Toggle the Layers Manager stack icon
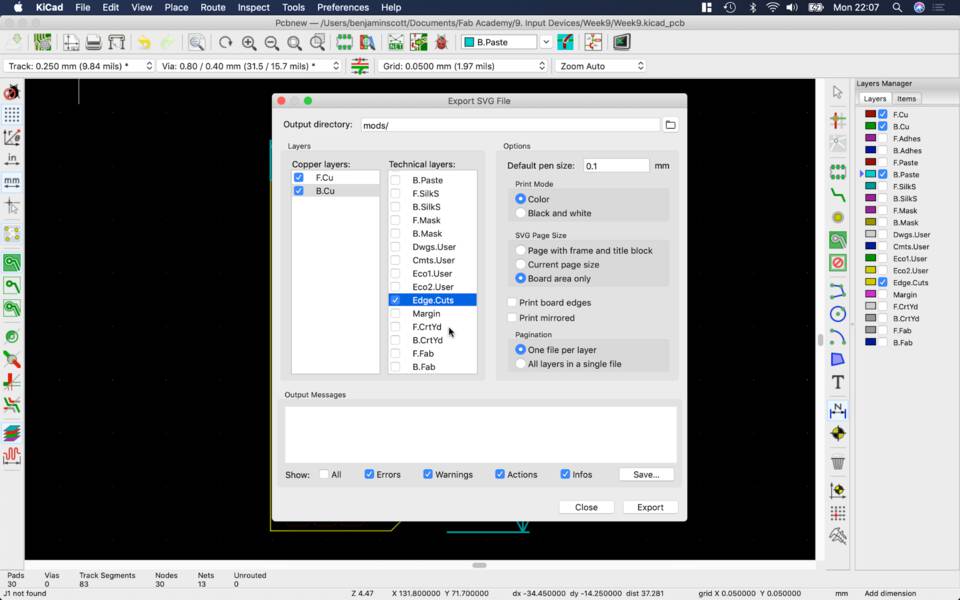Viewport: 960px width, 600px height. tap(12, 432)
